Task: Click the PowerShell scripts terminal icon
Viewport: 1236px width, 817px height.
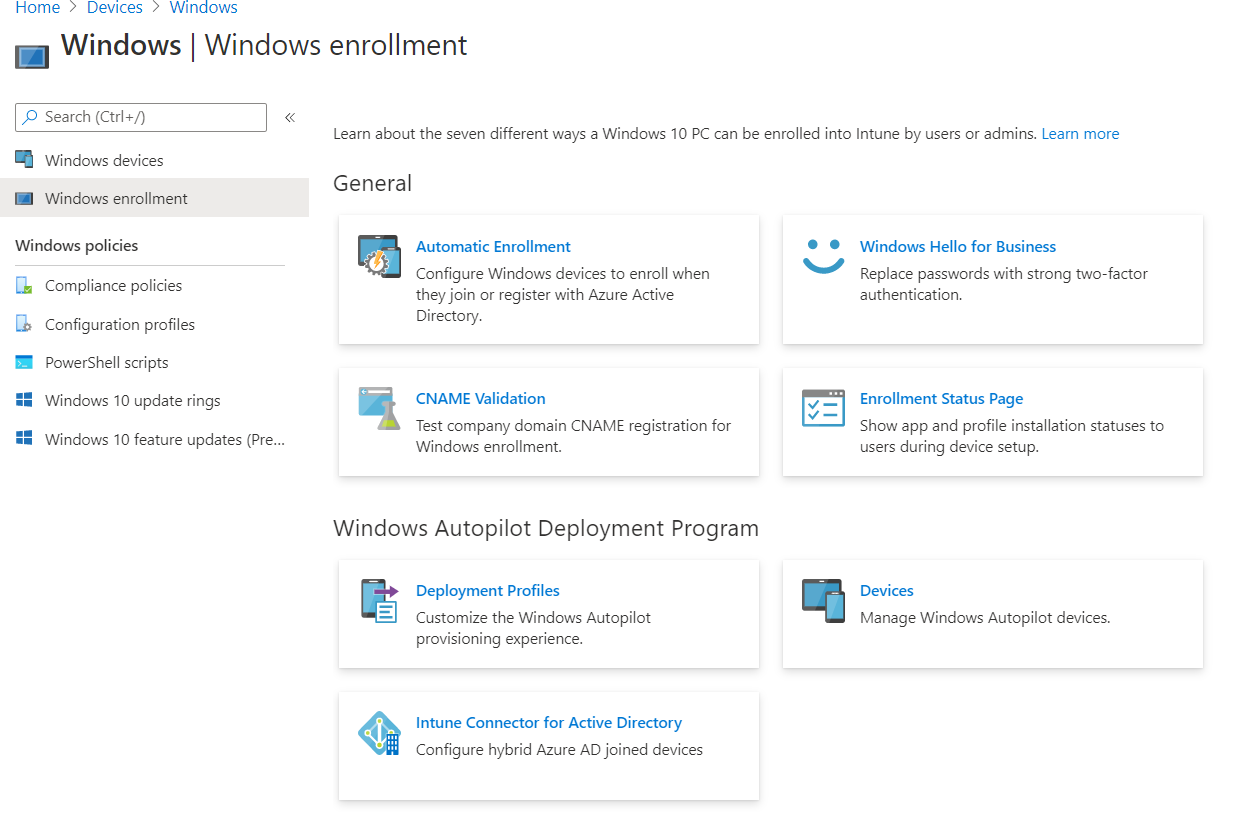Action: tap(25, 362)
